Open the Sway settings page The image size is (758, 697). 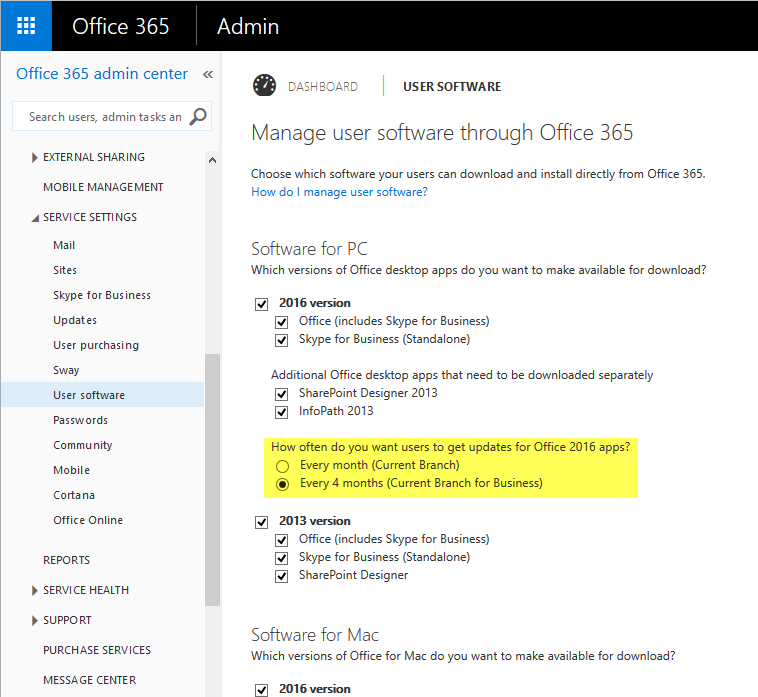point(66,370)
